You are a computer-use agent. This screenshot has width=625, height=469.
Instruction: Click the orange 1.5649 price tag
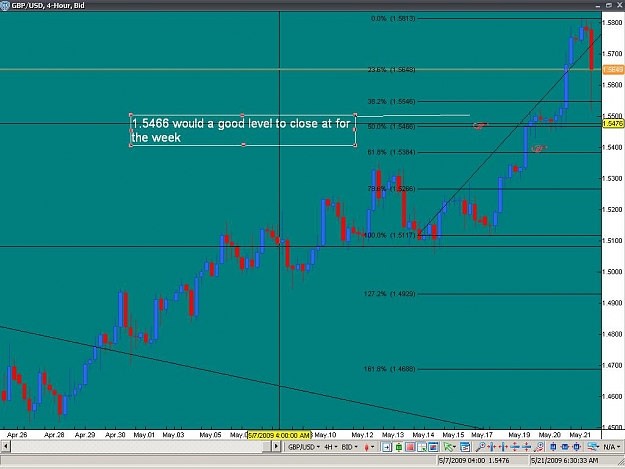tap(613, 70)
